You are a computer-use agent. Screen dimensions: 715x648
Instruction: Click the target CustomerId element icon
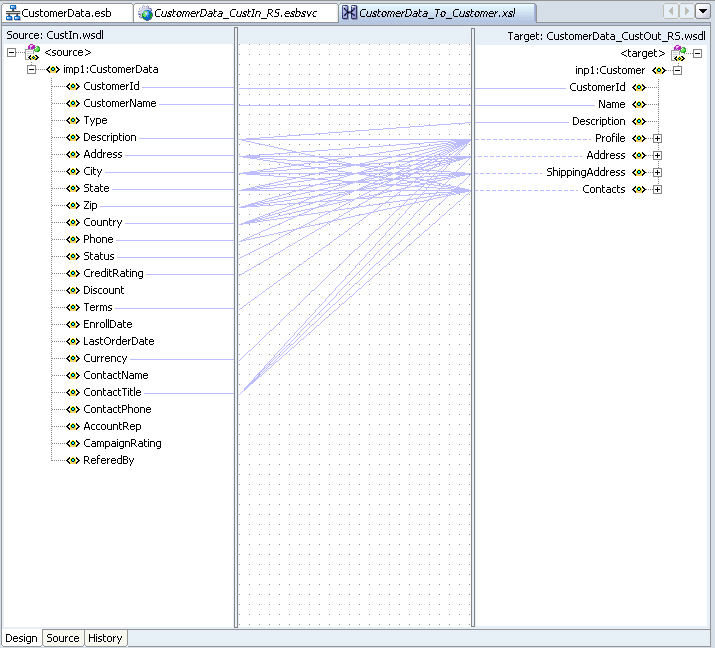[639, 88]
